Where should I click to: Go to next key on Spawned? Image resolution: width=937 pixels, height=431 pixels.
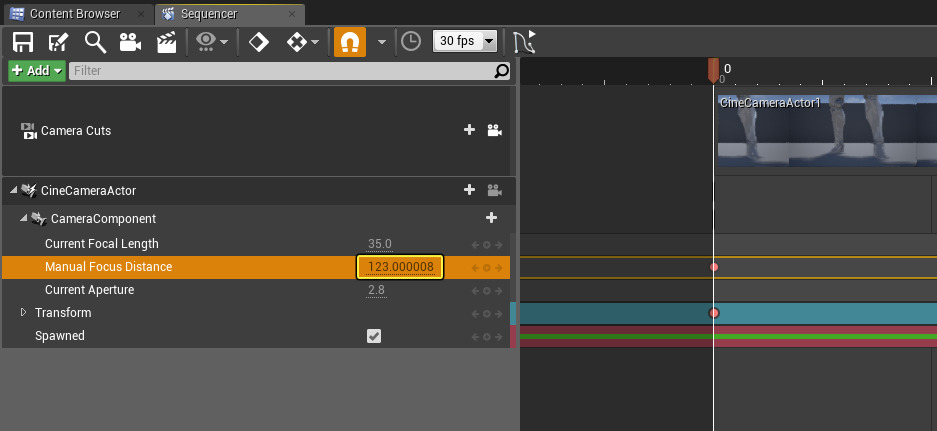[498, 337]
